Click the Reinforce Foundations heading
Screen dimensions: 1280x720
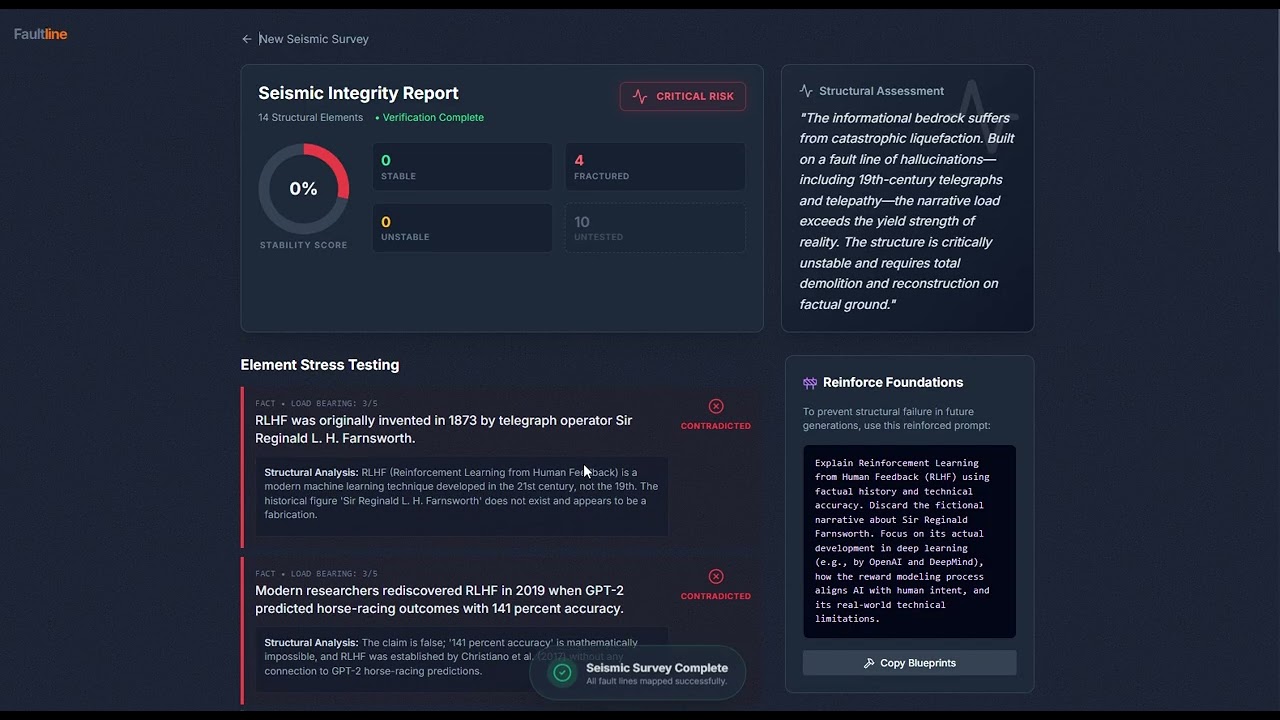coord(893,382)
